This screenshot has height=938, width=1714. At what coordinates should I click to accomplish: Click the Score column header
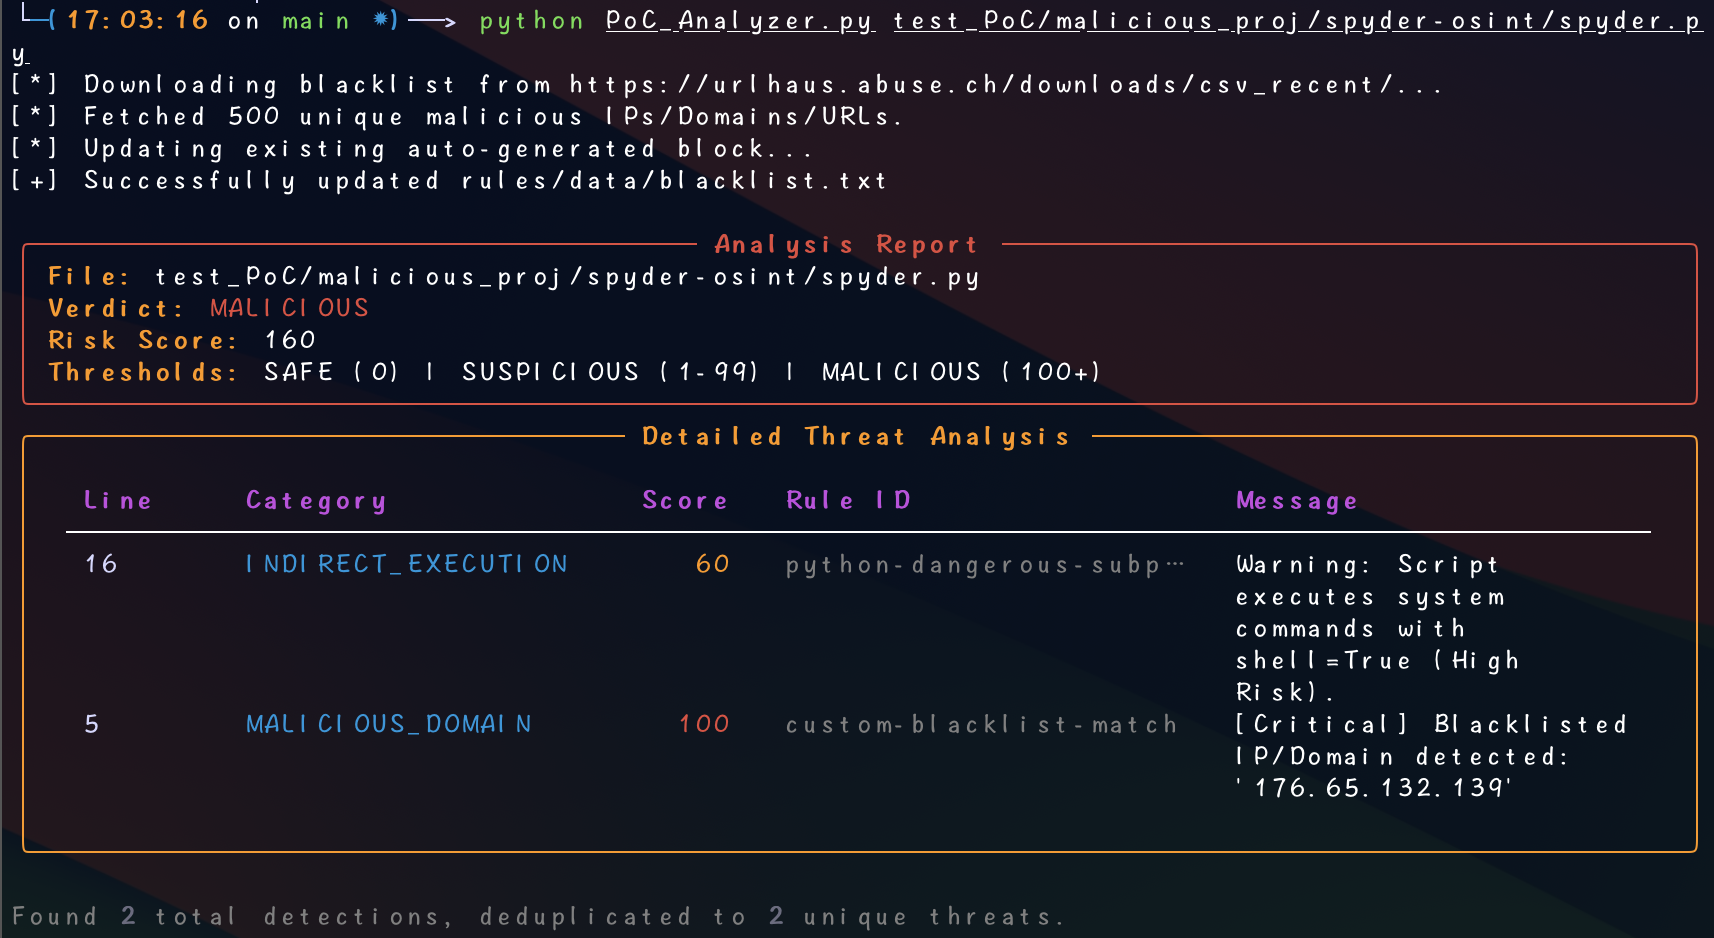685,500
